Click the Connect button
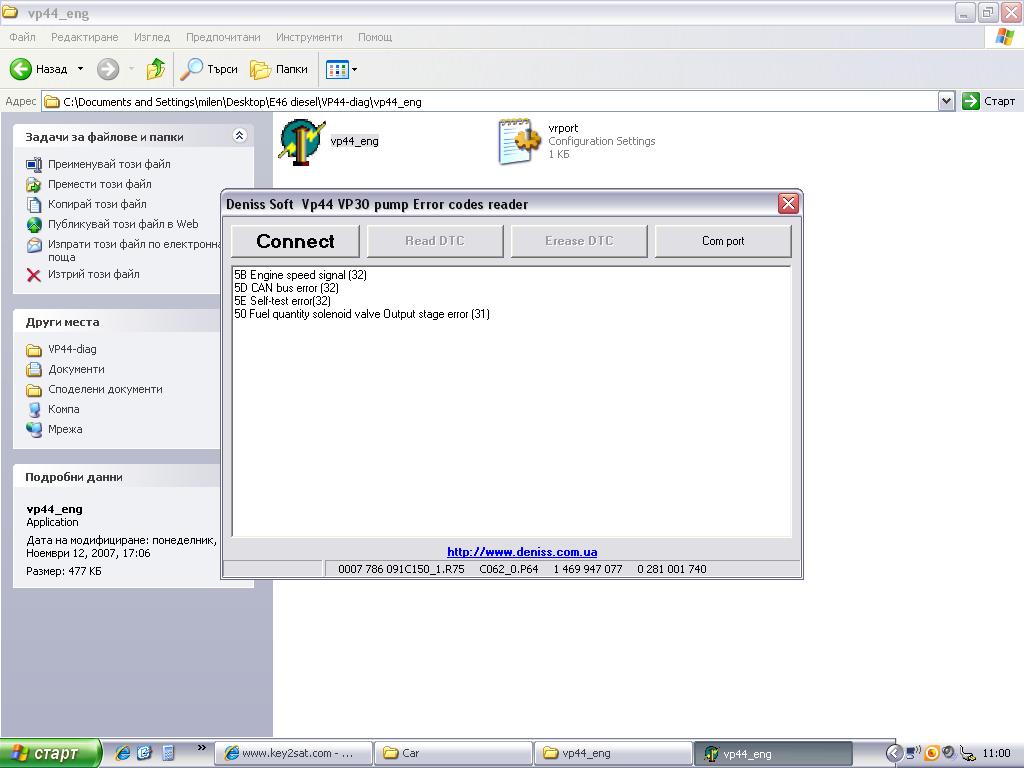The image size is (1024, 768). click(295, 241)
